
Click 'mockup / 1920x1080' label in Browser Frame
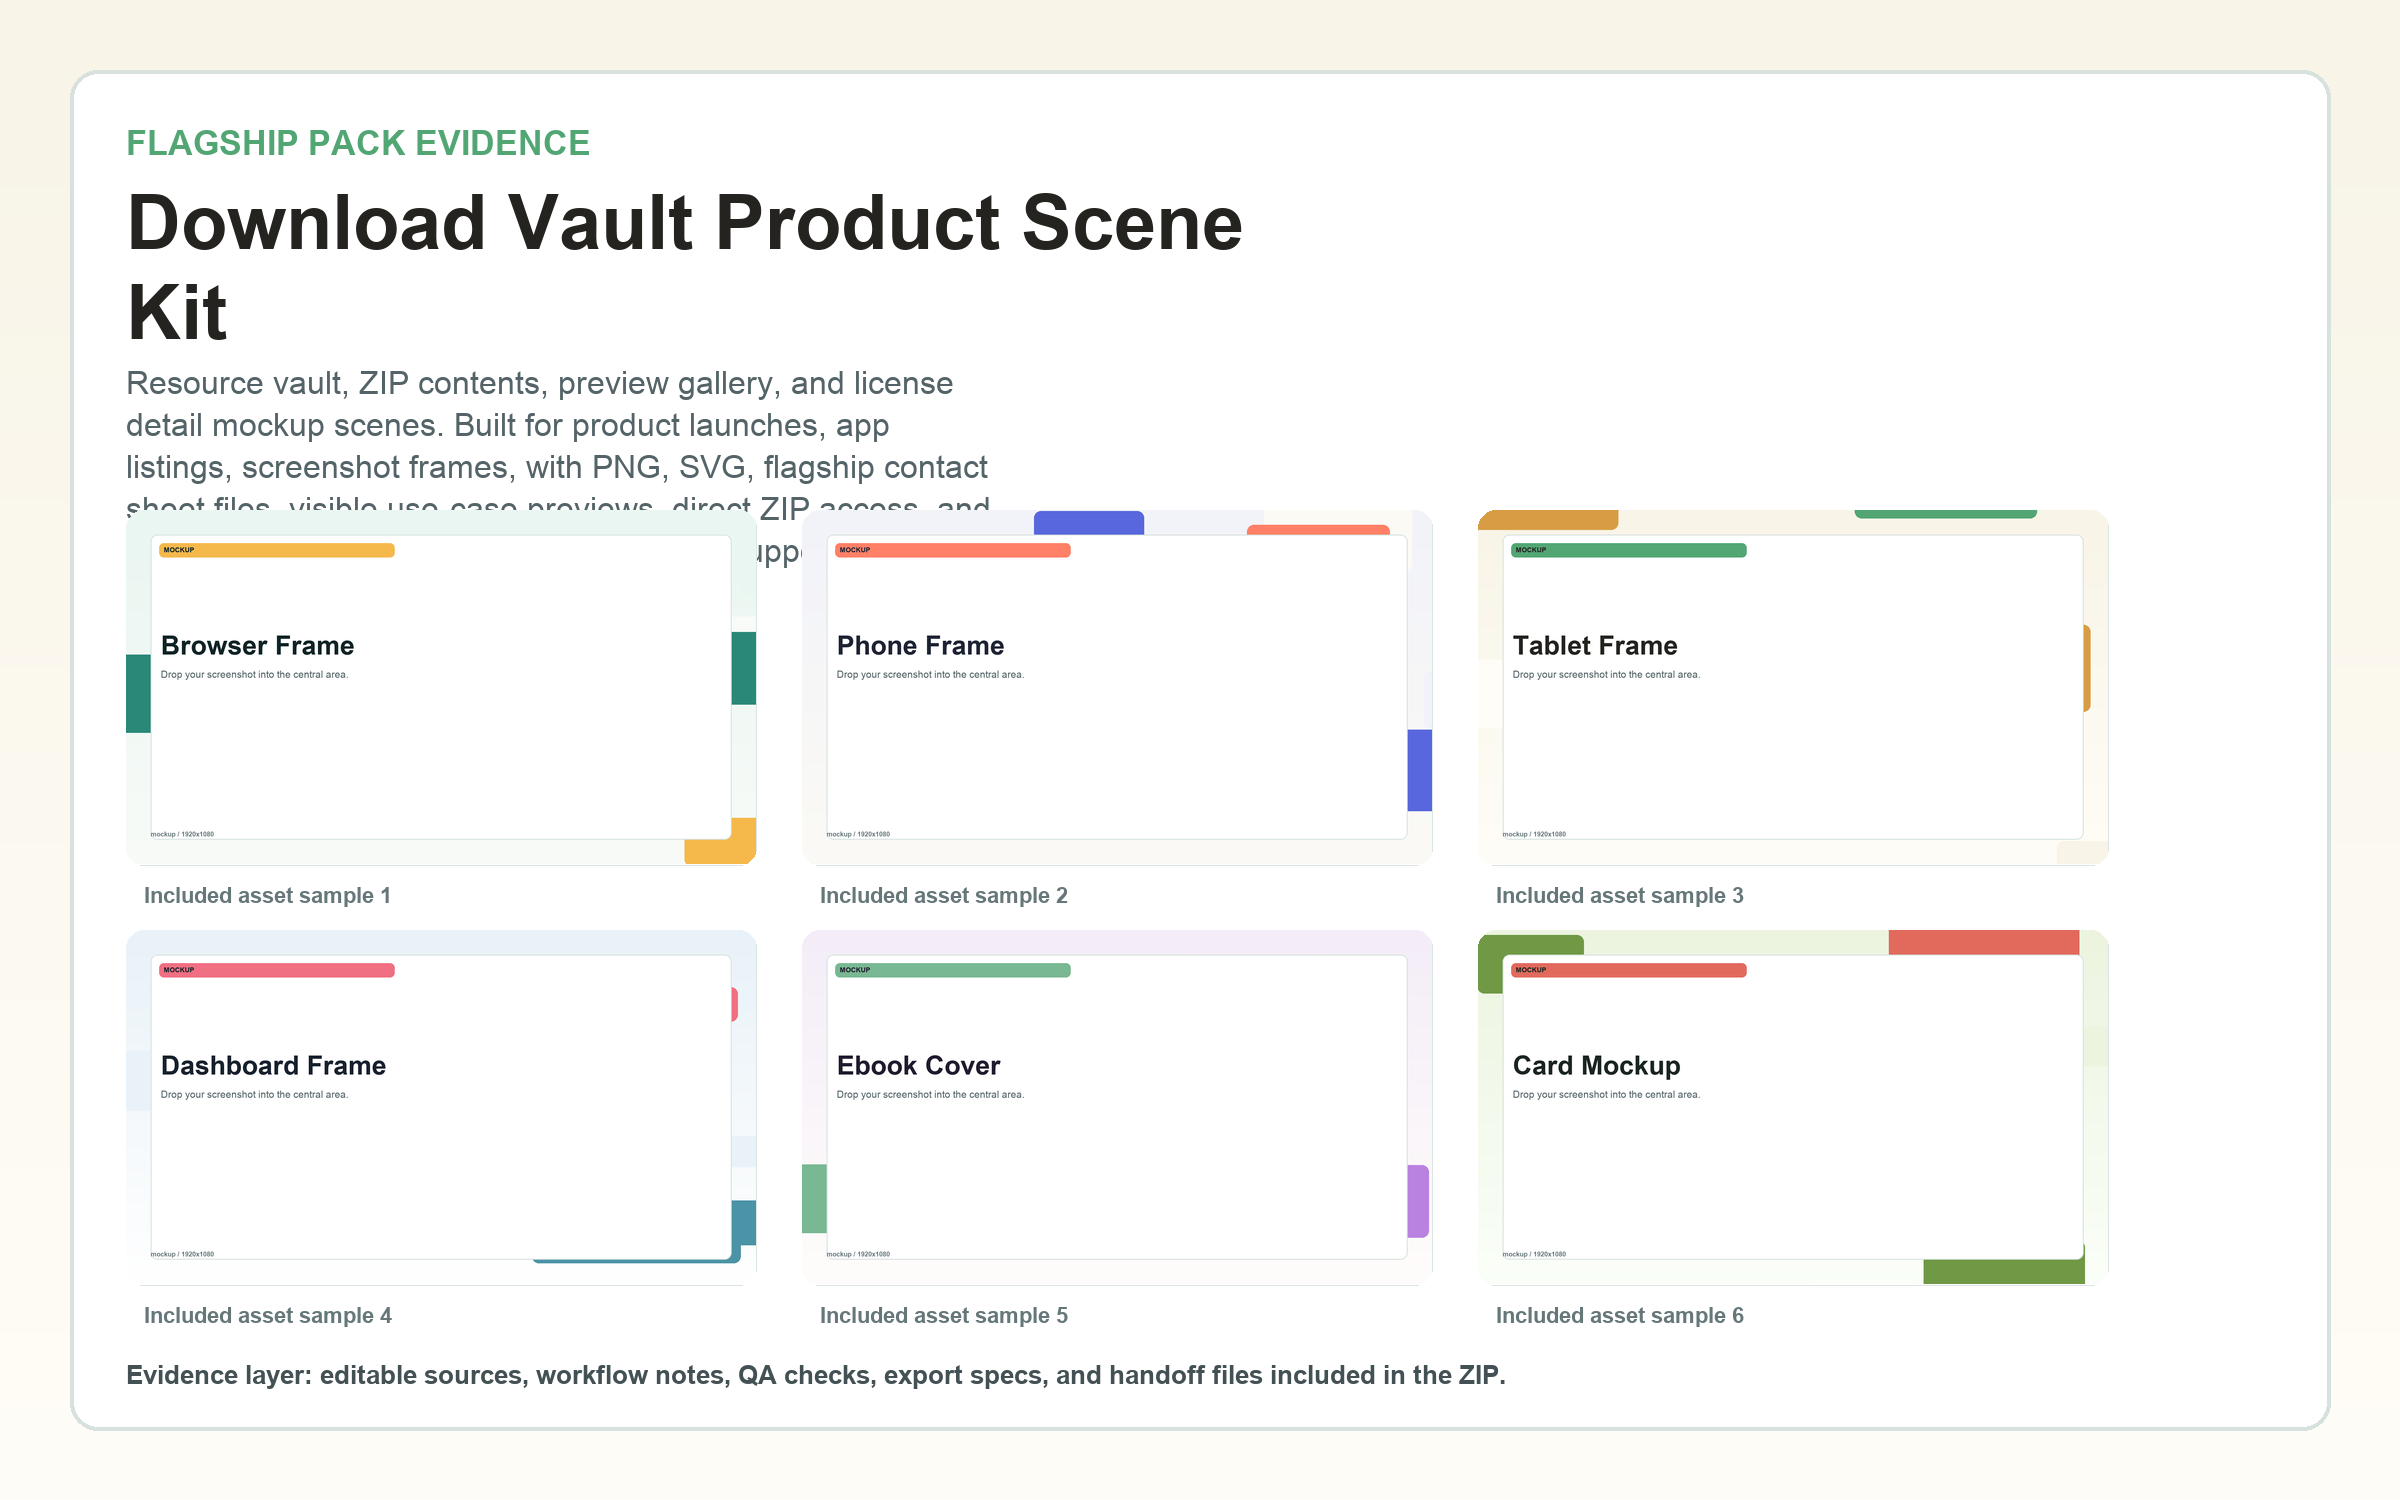(182, 834)
